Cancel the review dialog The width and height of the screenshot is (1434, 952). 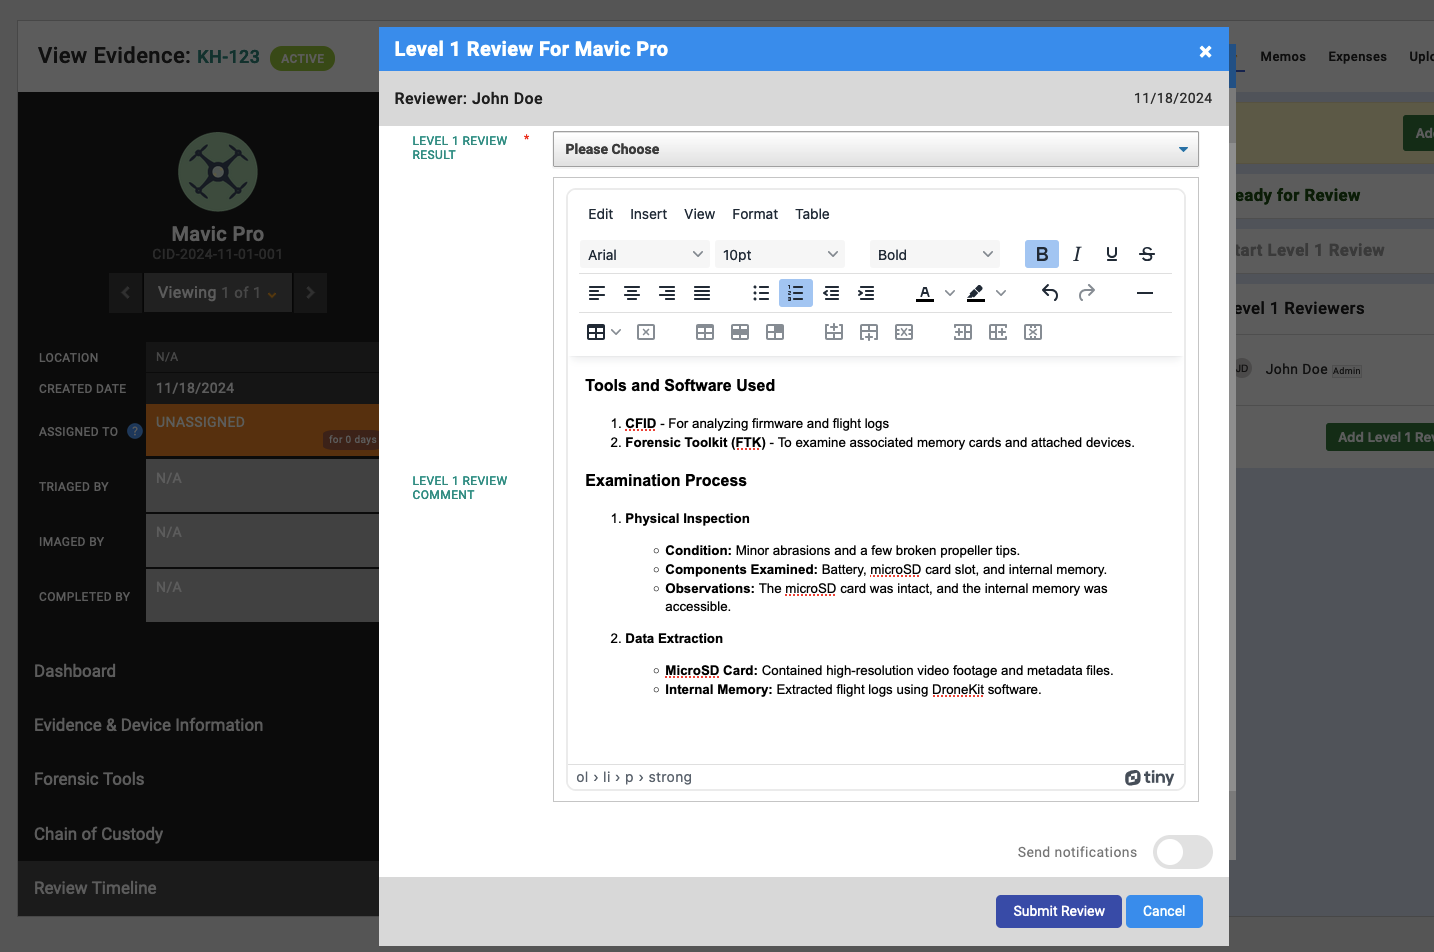[x=1164, y=911]
